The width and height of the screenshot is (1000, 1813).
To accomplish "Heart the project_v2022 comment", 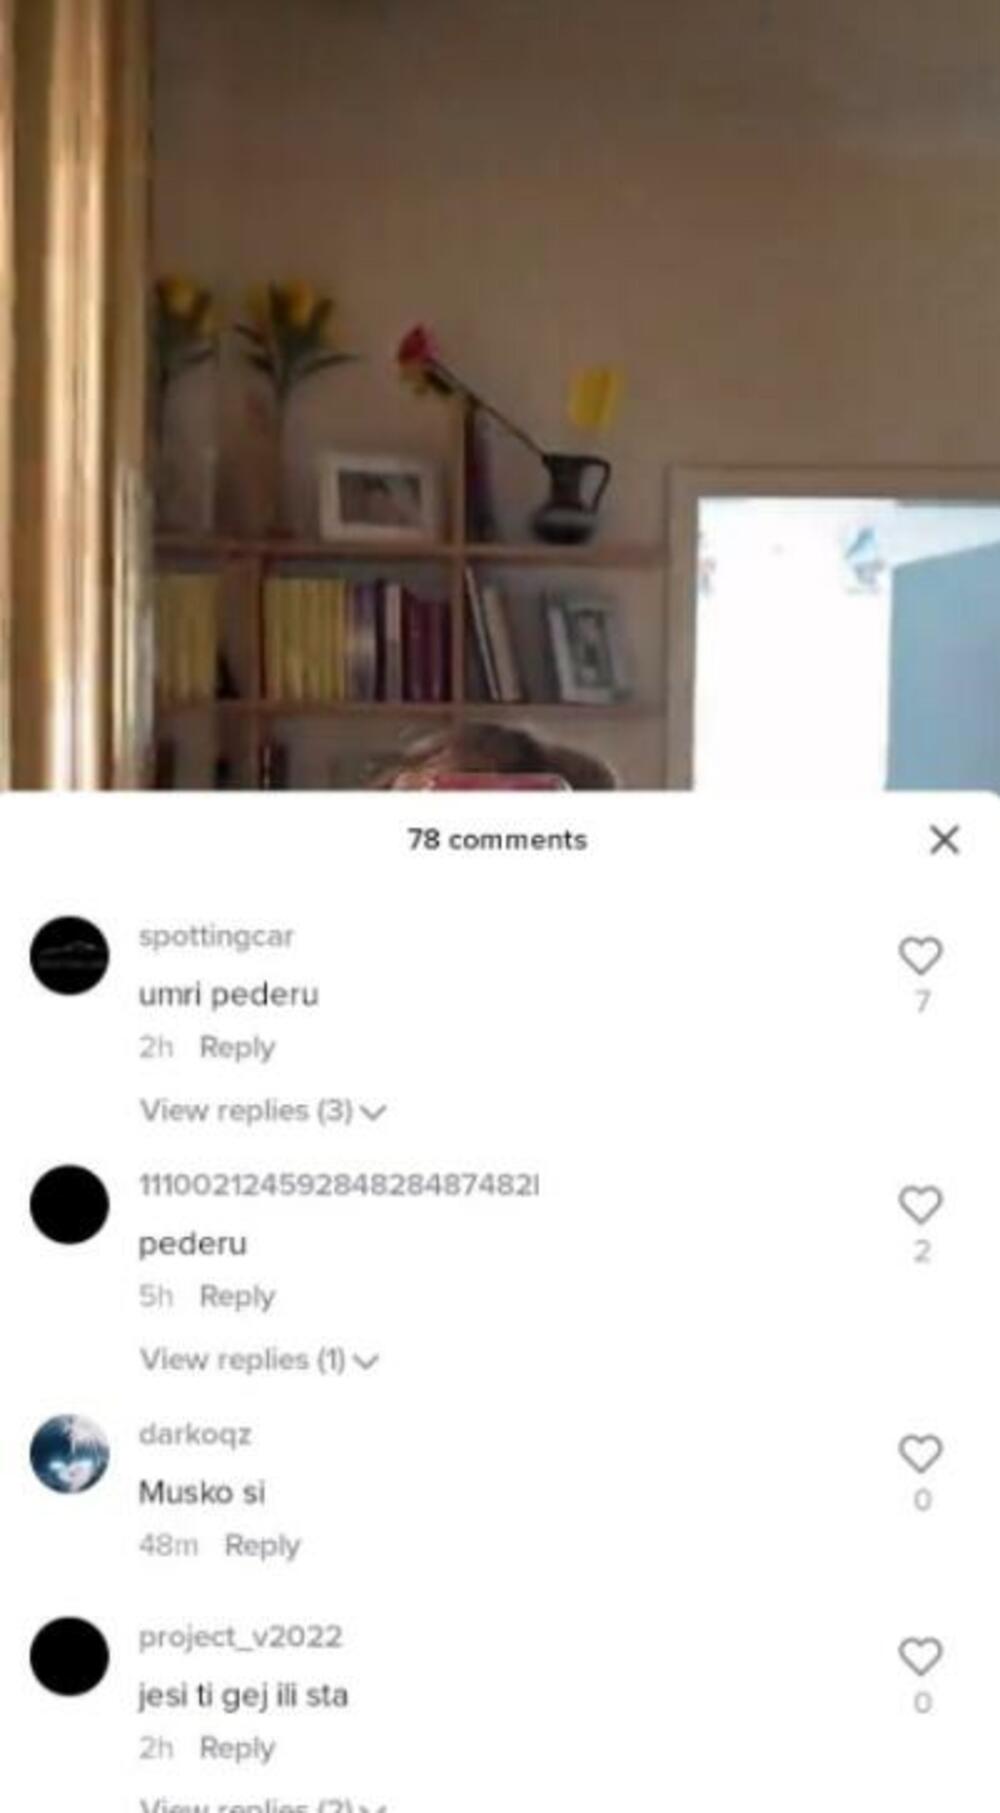I will [920, 1657].
